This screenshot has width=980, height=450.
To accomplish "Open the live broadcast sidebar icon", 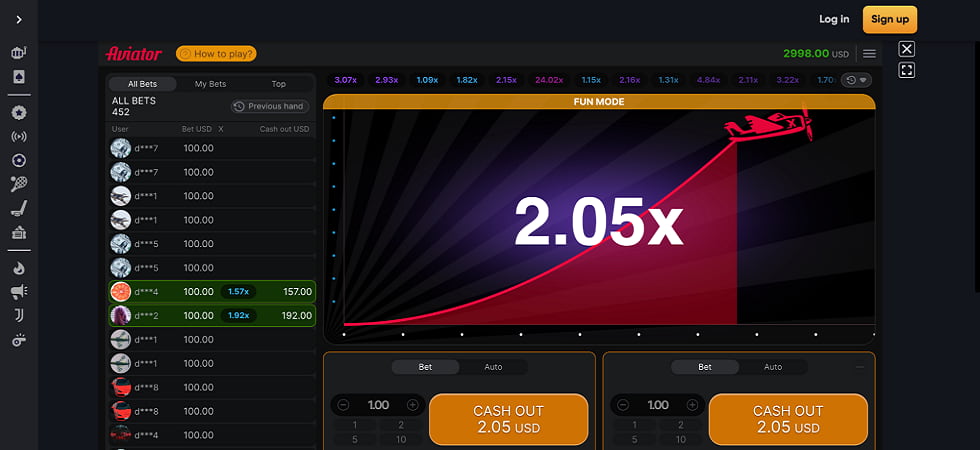I will coord(19,137).
